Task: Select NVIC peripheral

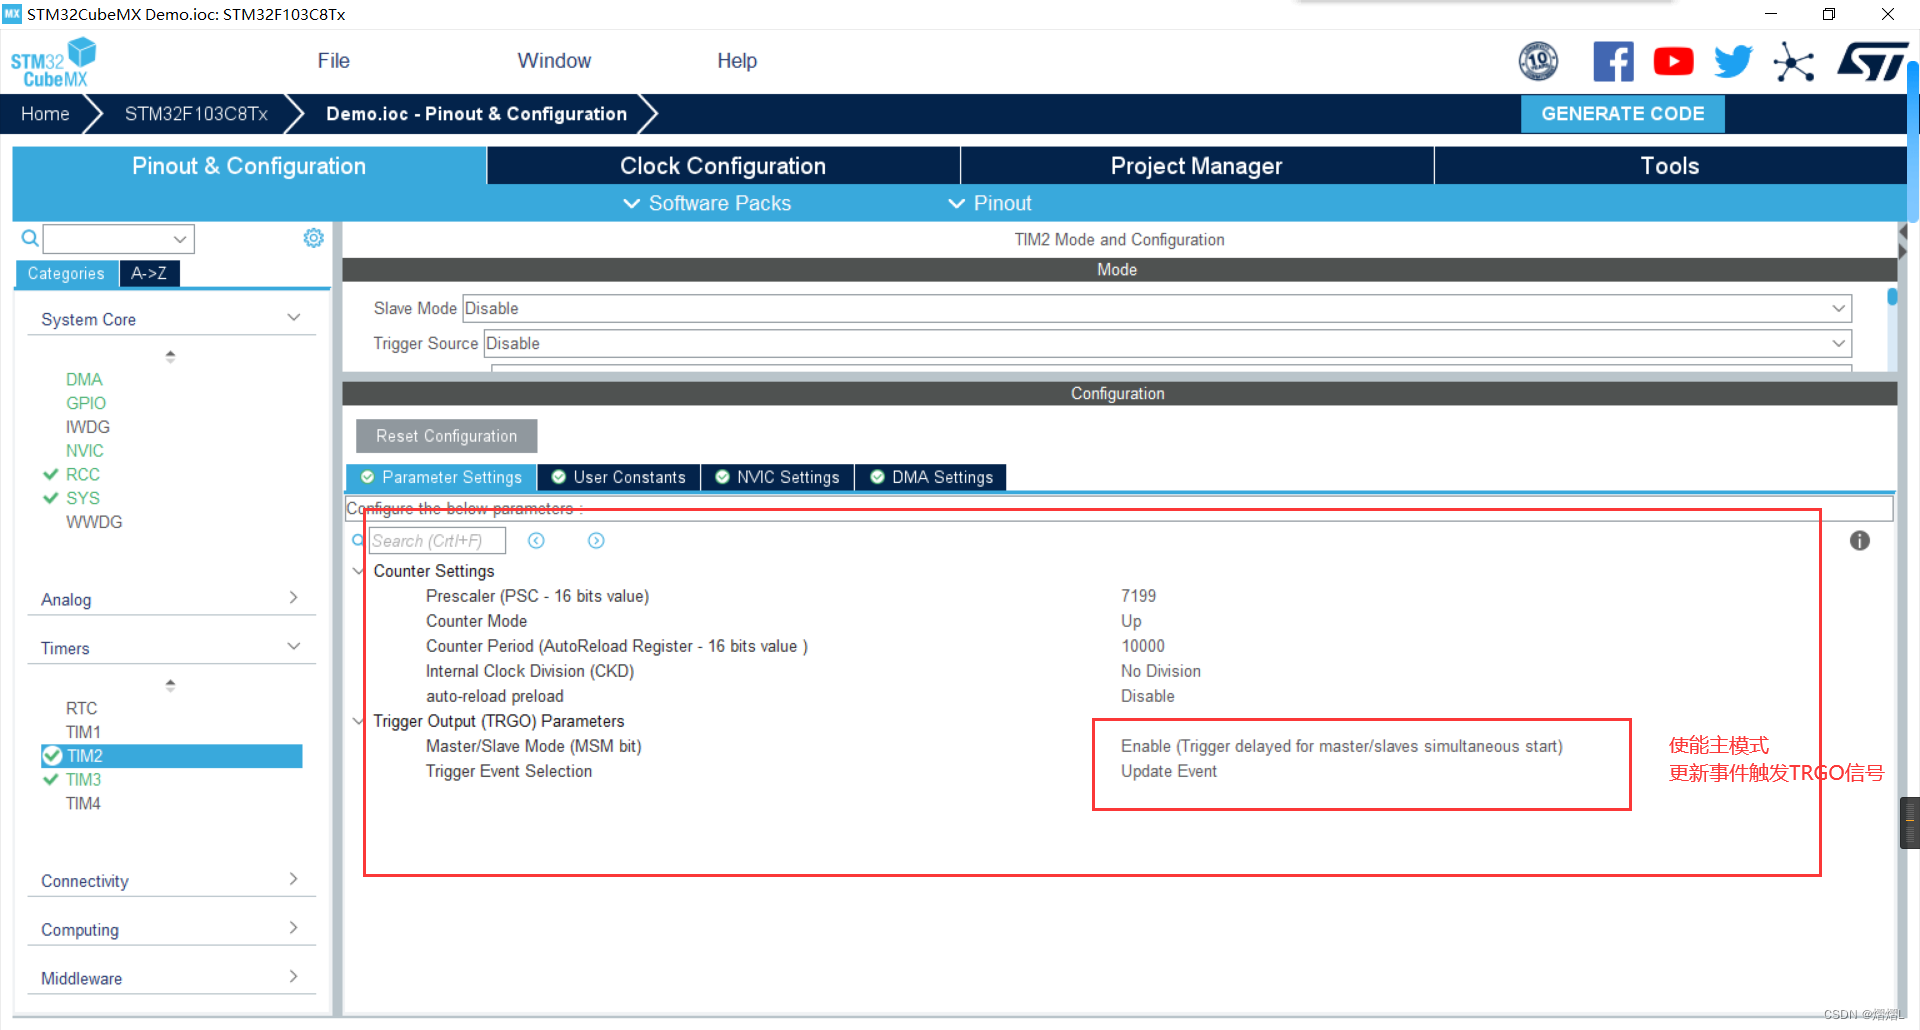Action: [x=85, y=451]
